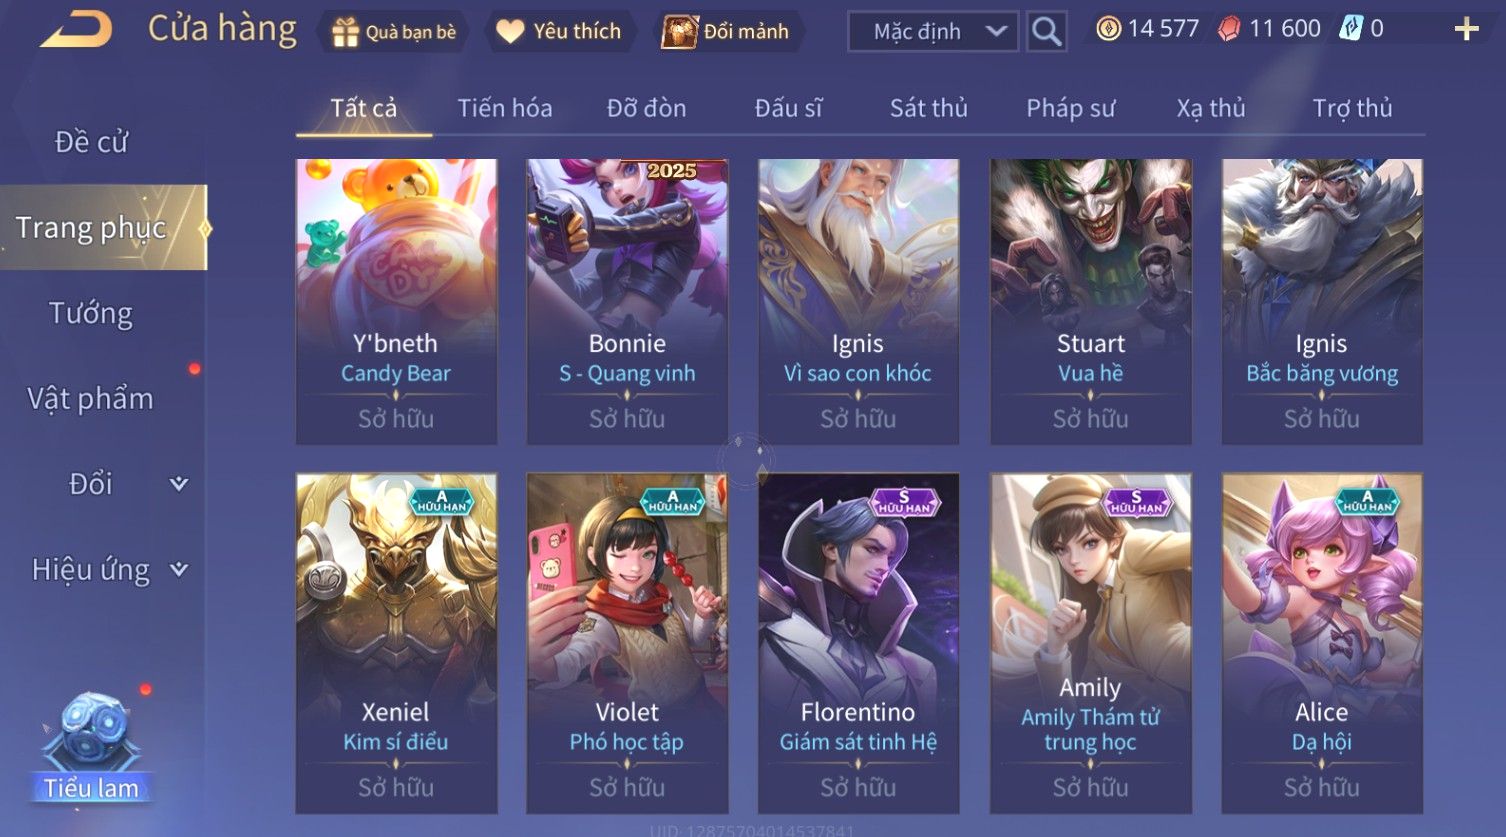
Task: Switch to the Pháp sư tab
Action: pos(1071,108)
